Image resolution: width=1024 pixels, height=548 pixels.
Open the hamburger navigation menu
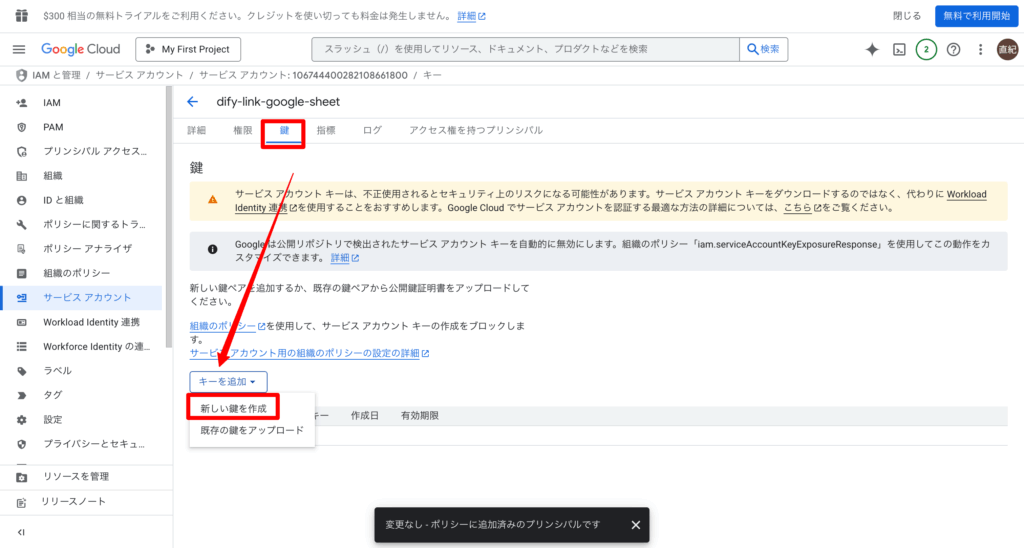pyautogui.click(x=19, y=49)
